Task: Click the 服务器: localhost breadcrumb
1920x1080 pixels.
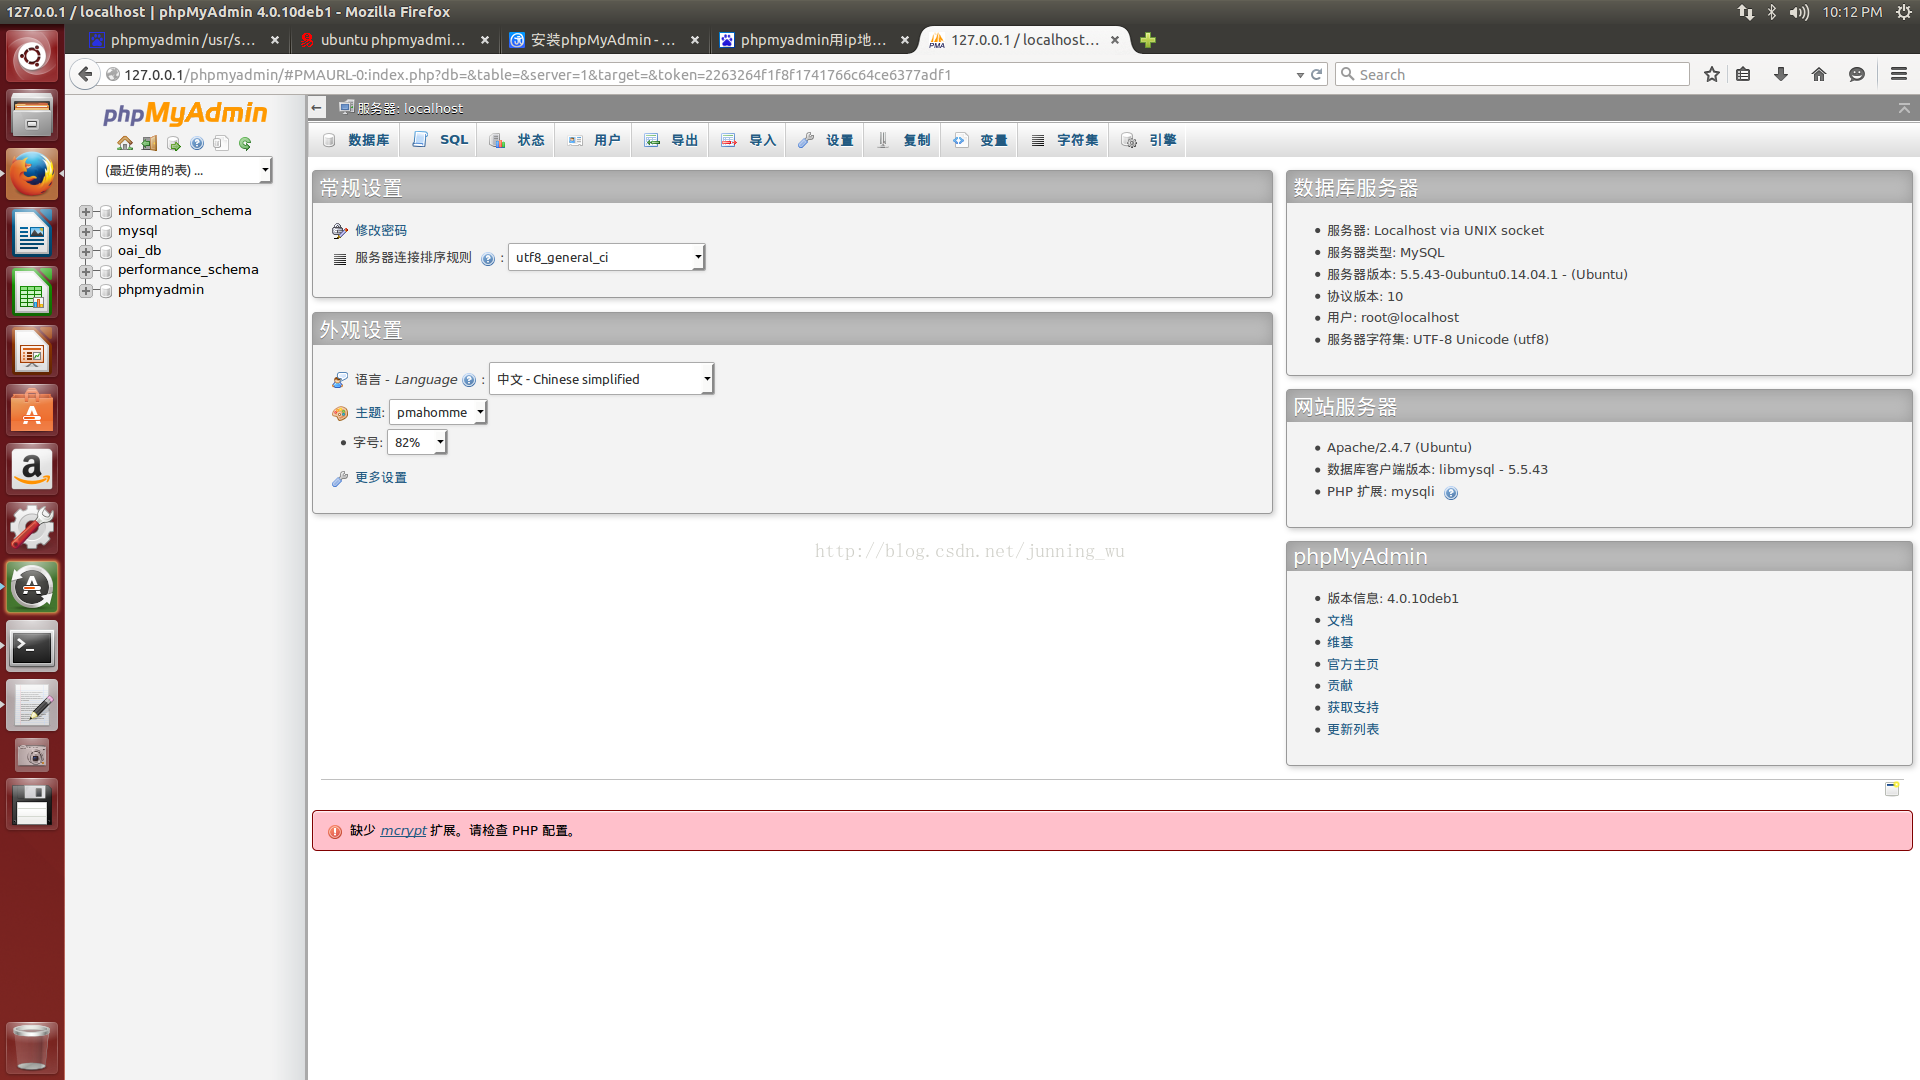Action: tap(410, 108)
